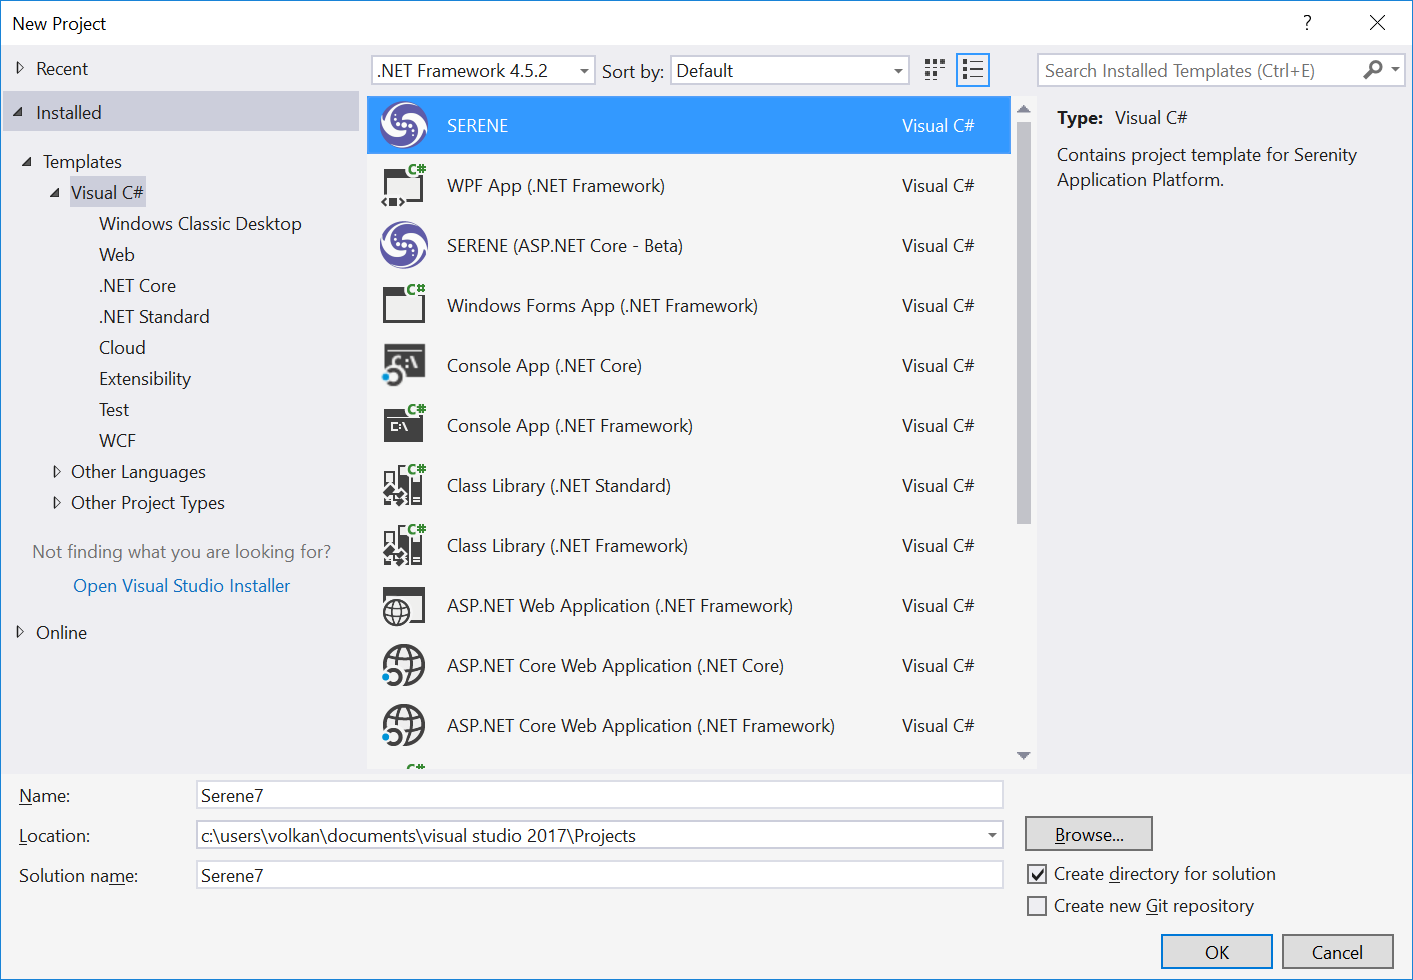Select ASP.NET Core Web Application (.NET Framework) text
1413x980 pixels.
(641, 726)
